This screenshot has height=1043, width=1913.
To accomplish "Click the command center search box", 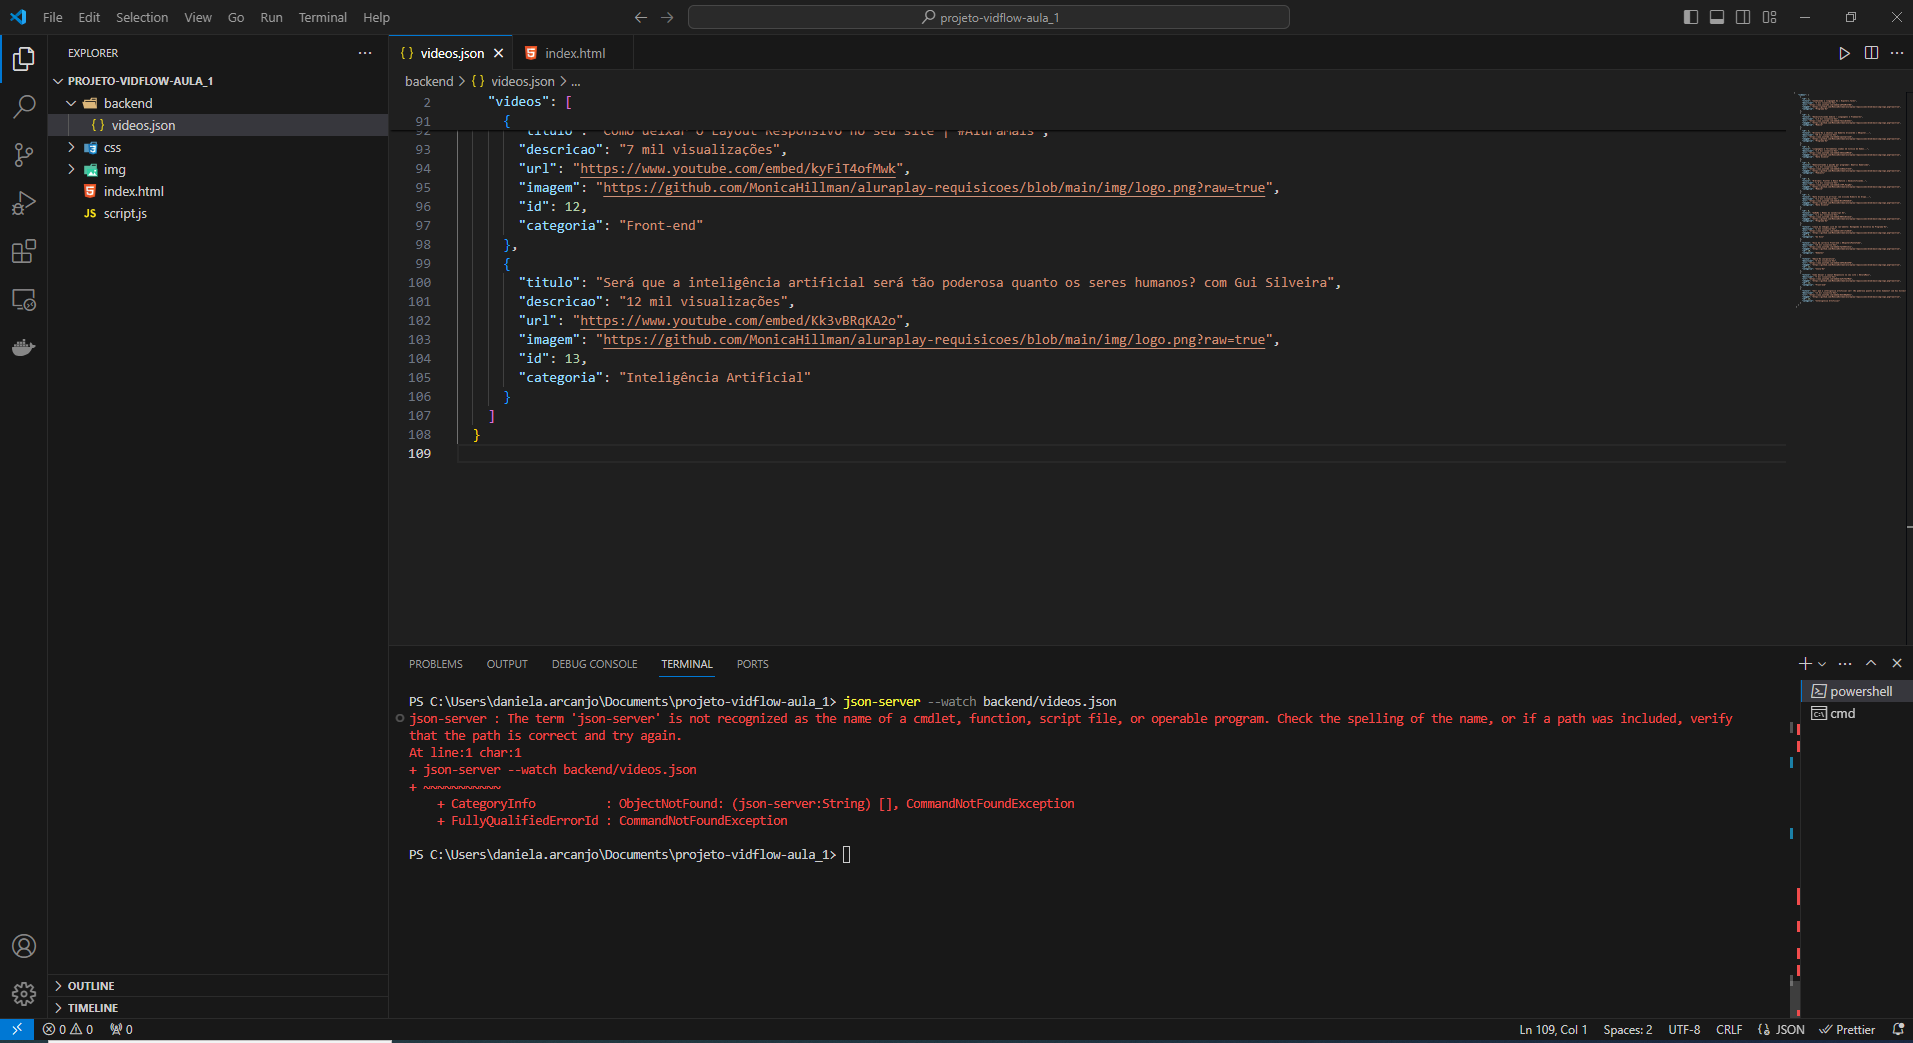I will (x=989, y=17).
